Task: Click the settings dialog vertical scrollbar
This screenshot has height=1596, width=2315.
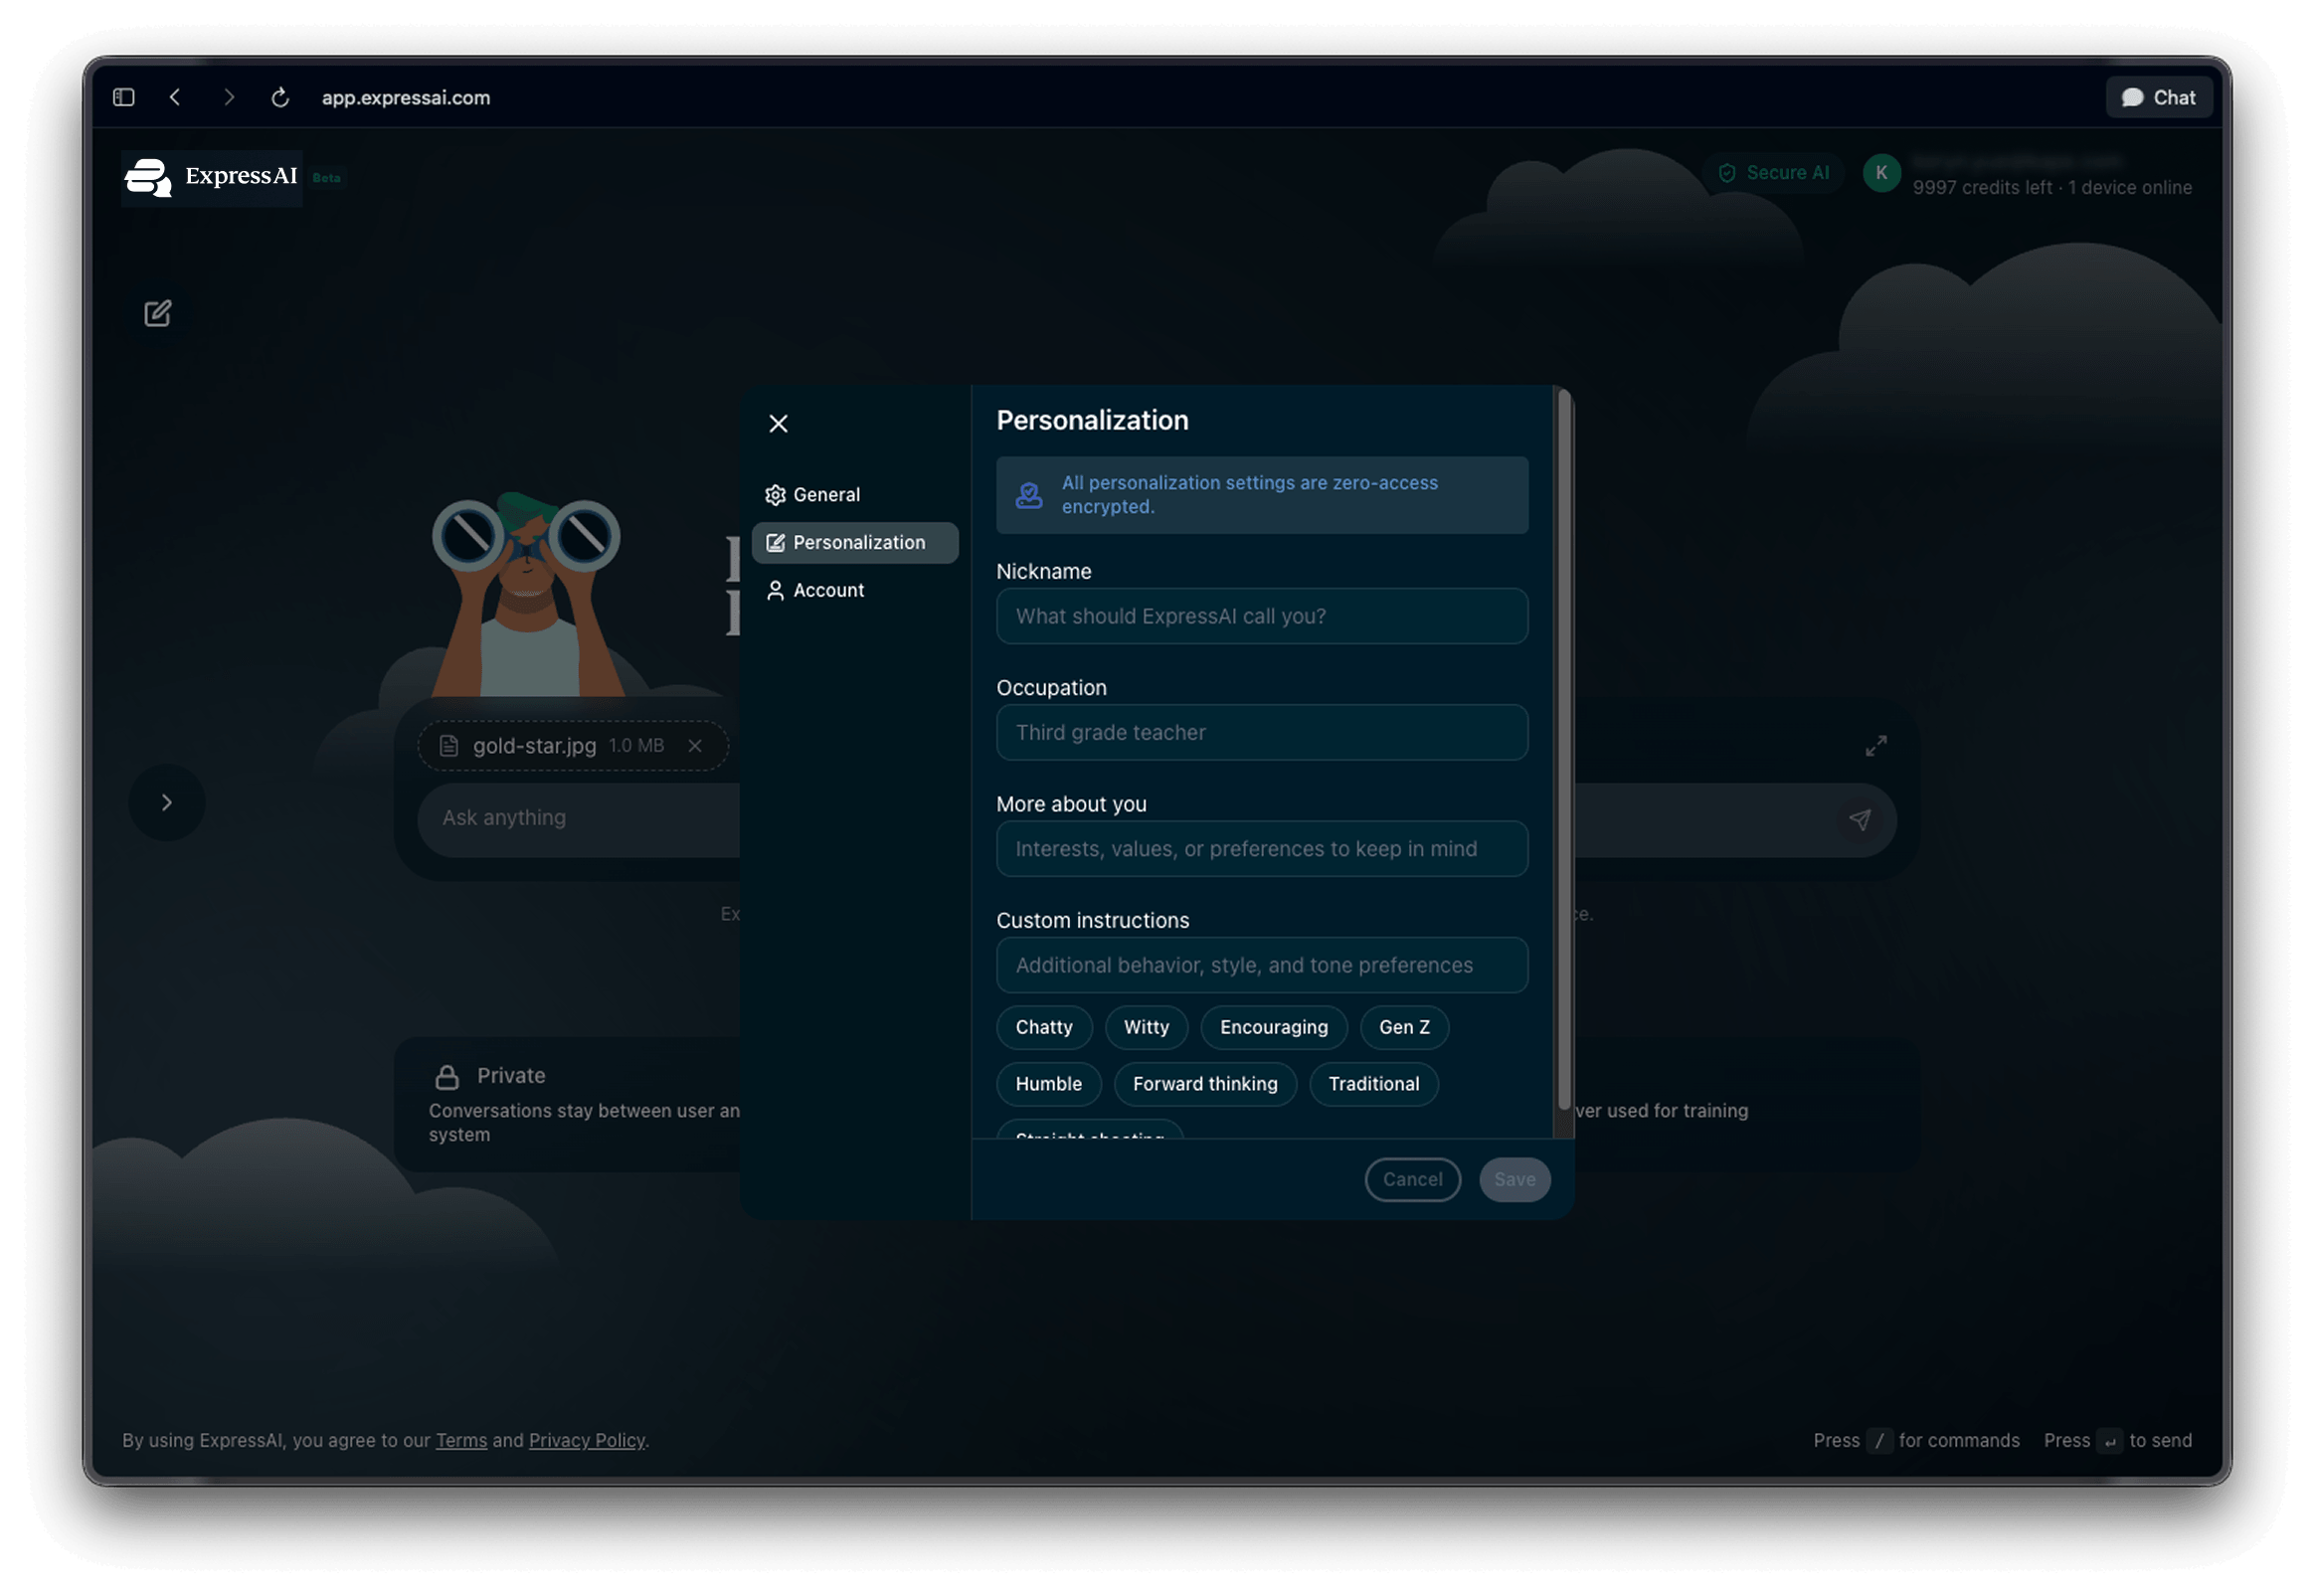Action: pyautogui.click(x=1564, y=750)
